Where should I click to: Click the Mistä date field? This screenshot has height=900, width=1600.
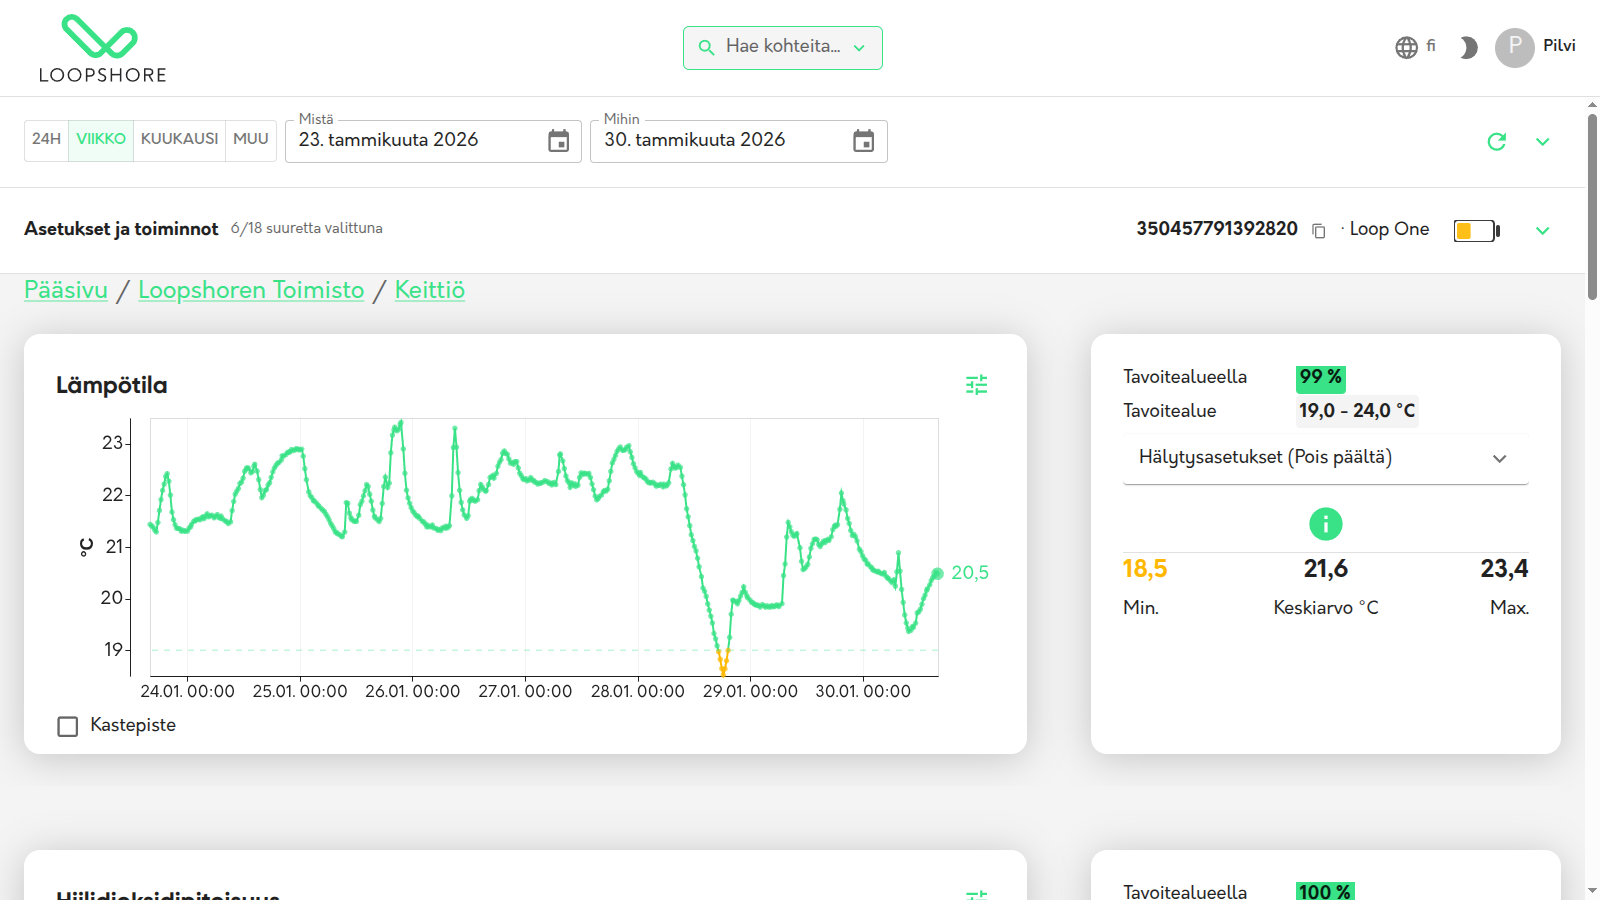point(433,141)
